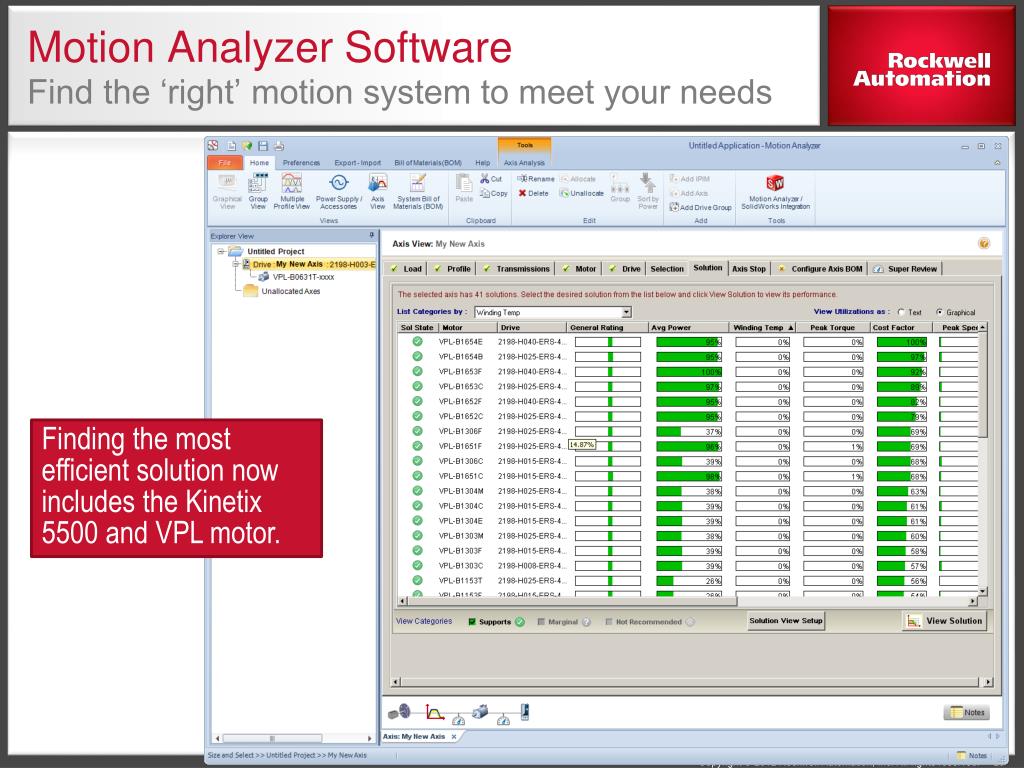Click the Motor column header
1024x768 pixels.
[468, 327]
